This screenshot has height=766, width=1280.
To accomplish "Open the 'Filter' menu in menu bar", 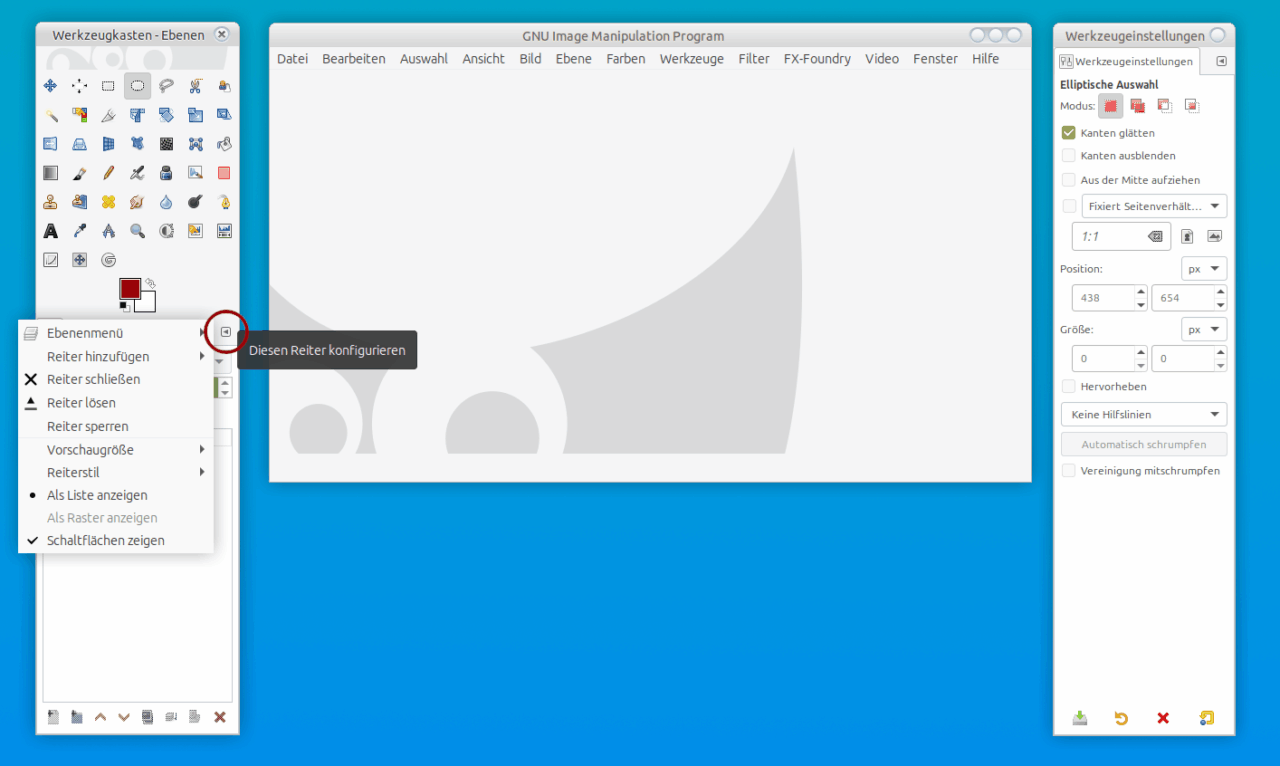I will click(x=754, y=59).
